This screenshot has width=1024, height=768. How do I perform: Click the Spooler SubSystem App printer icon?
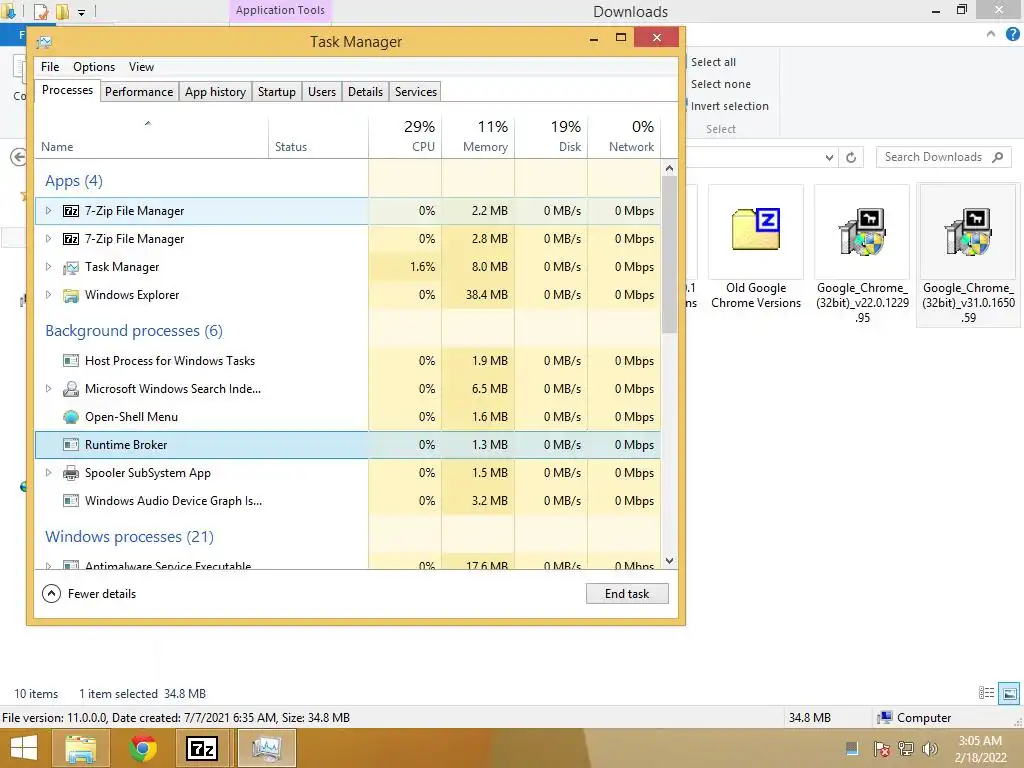[71, 473]
